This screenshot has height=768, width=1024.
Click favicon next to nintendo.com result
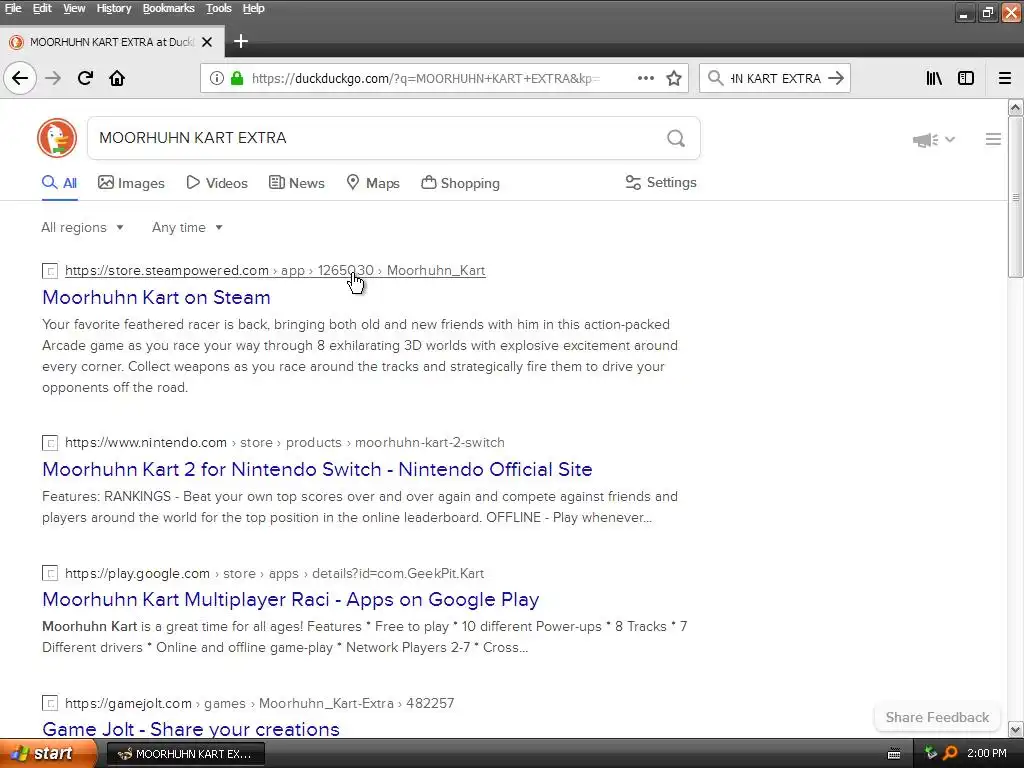[x=50, y=443]
